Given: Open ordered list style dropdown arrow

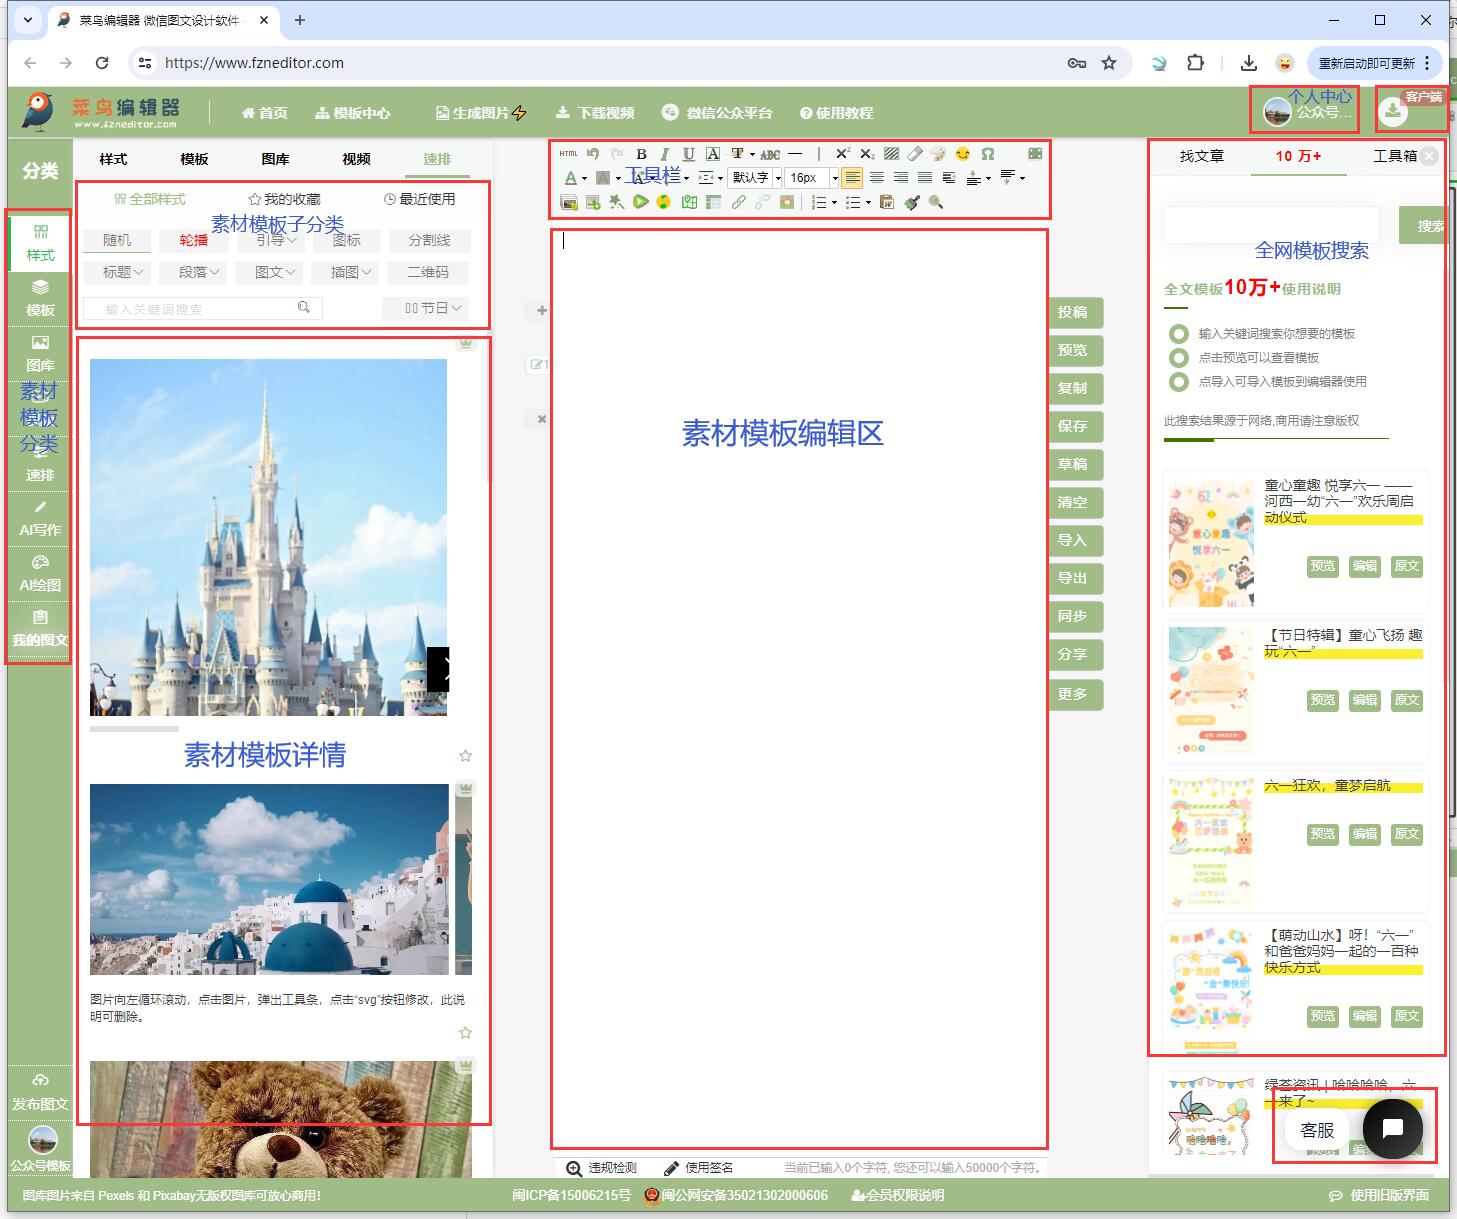Looking at the screenshot, I should click(835, 203).
